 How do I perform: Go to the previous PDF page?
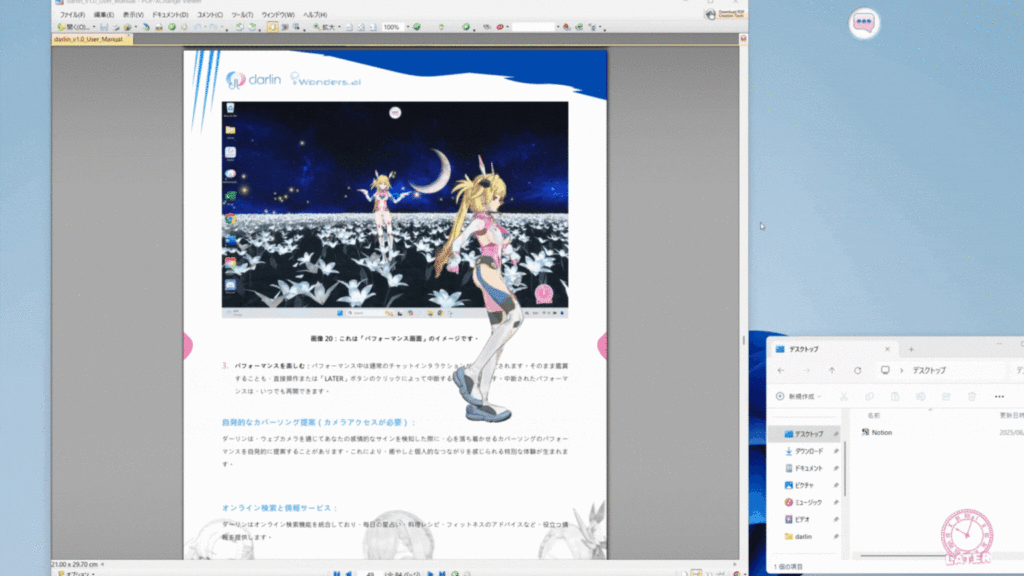[349, 573]
